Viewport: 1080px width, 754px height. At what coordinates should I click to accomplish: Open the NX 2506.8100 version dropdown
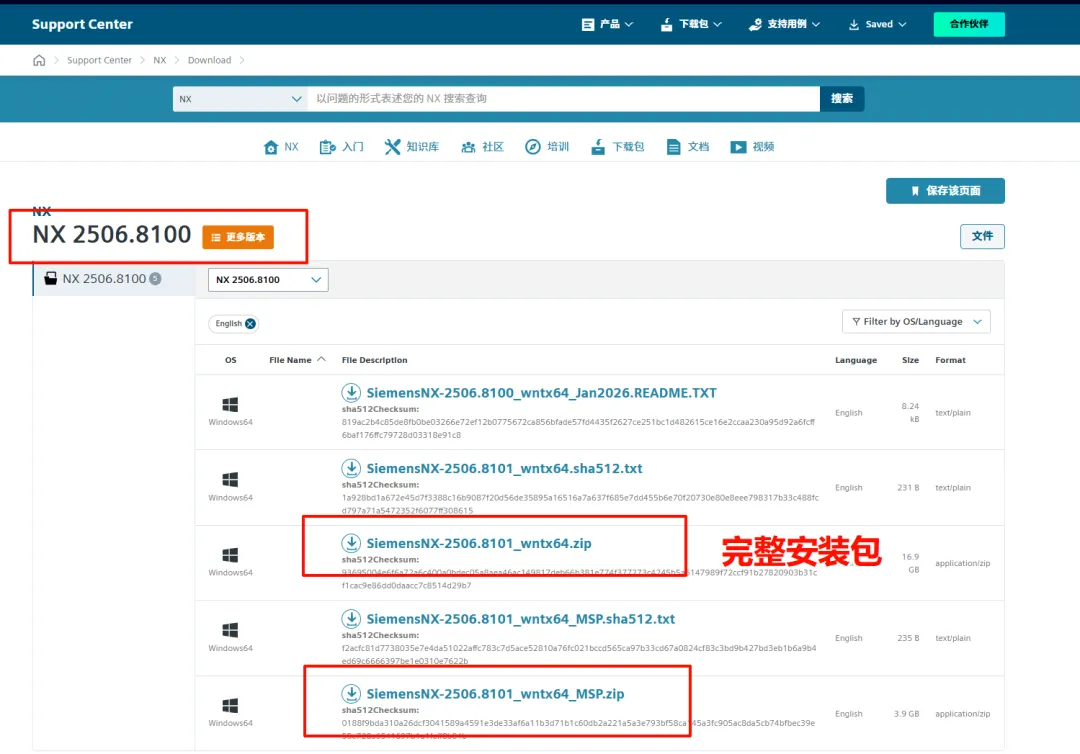pos(268,280)
